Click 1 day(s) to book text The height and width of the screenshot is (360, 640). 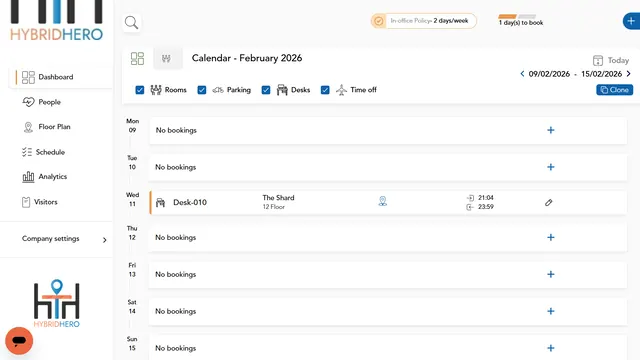[x=521, y=23]
